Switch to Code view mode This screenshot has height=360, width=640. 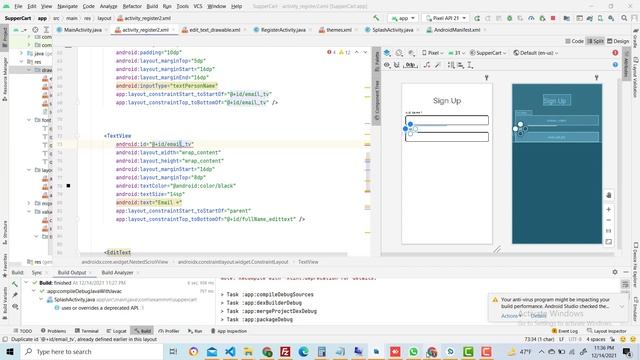click(x=574, y=41)
